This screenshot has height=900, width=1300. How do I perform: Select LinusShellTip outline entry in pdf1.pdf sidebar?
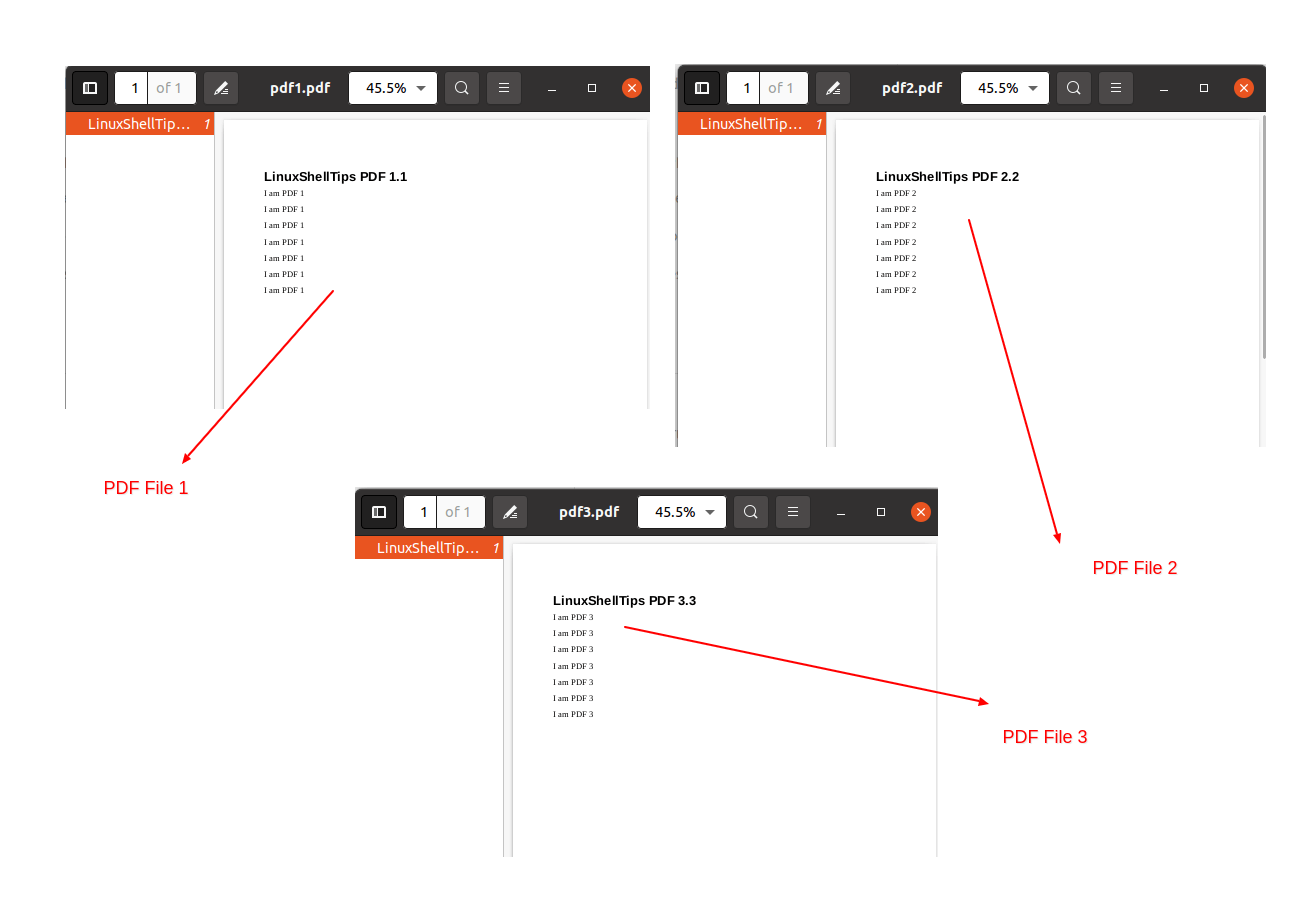140,124
